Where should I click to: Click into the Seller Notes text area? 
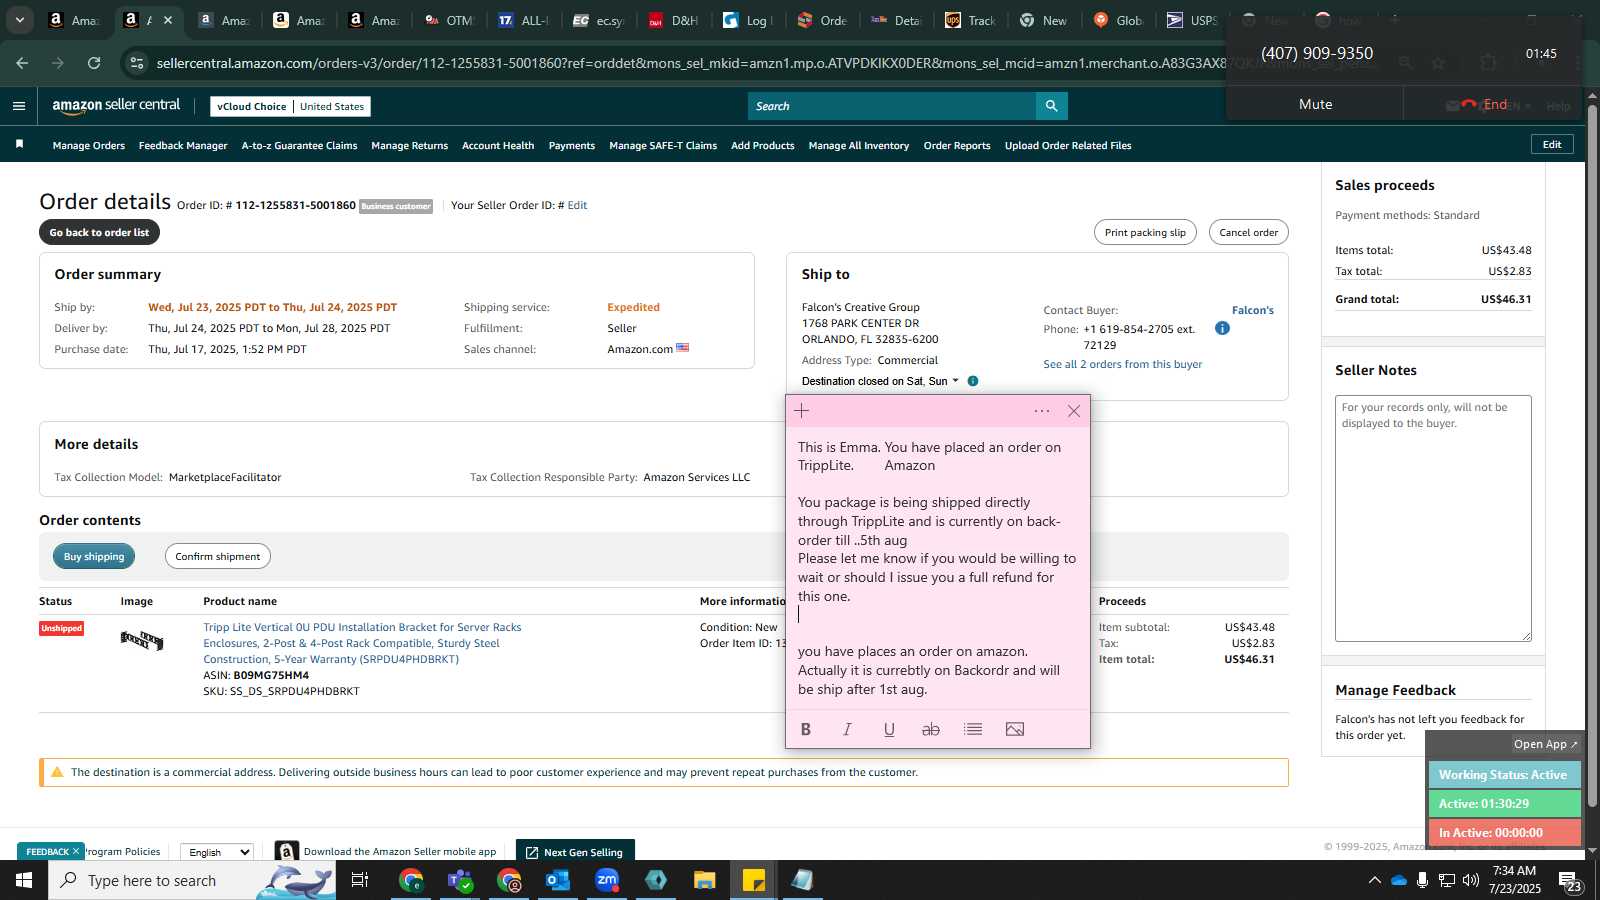1433,518
